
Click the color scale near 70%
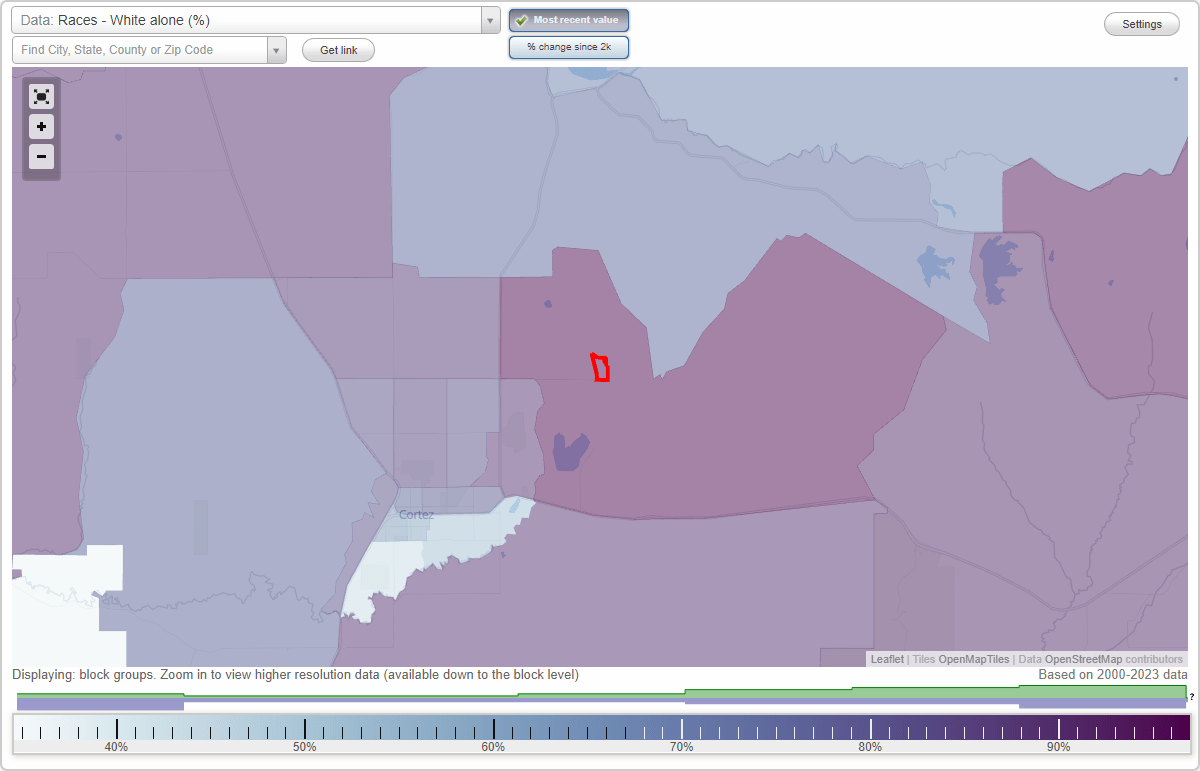tap(683, 727)
